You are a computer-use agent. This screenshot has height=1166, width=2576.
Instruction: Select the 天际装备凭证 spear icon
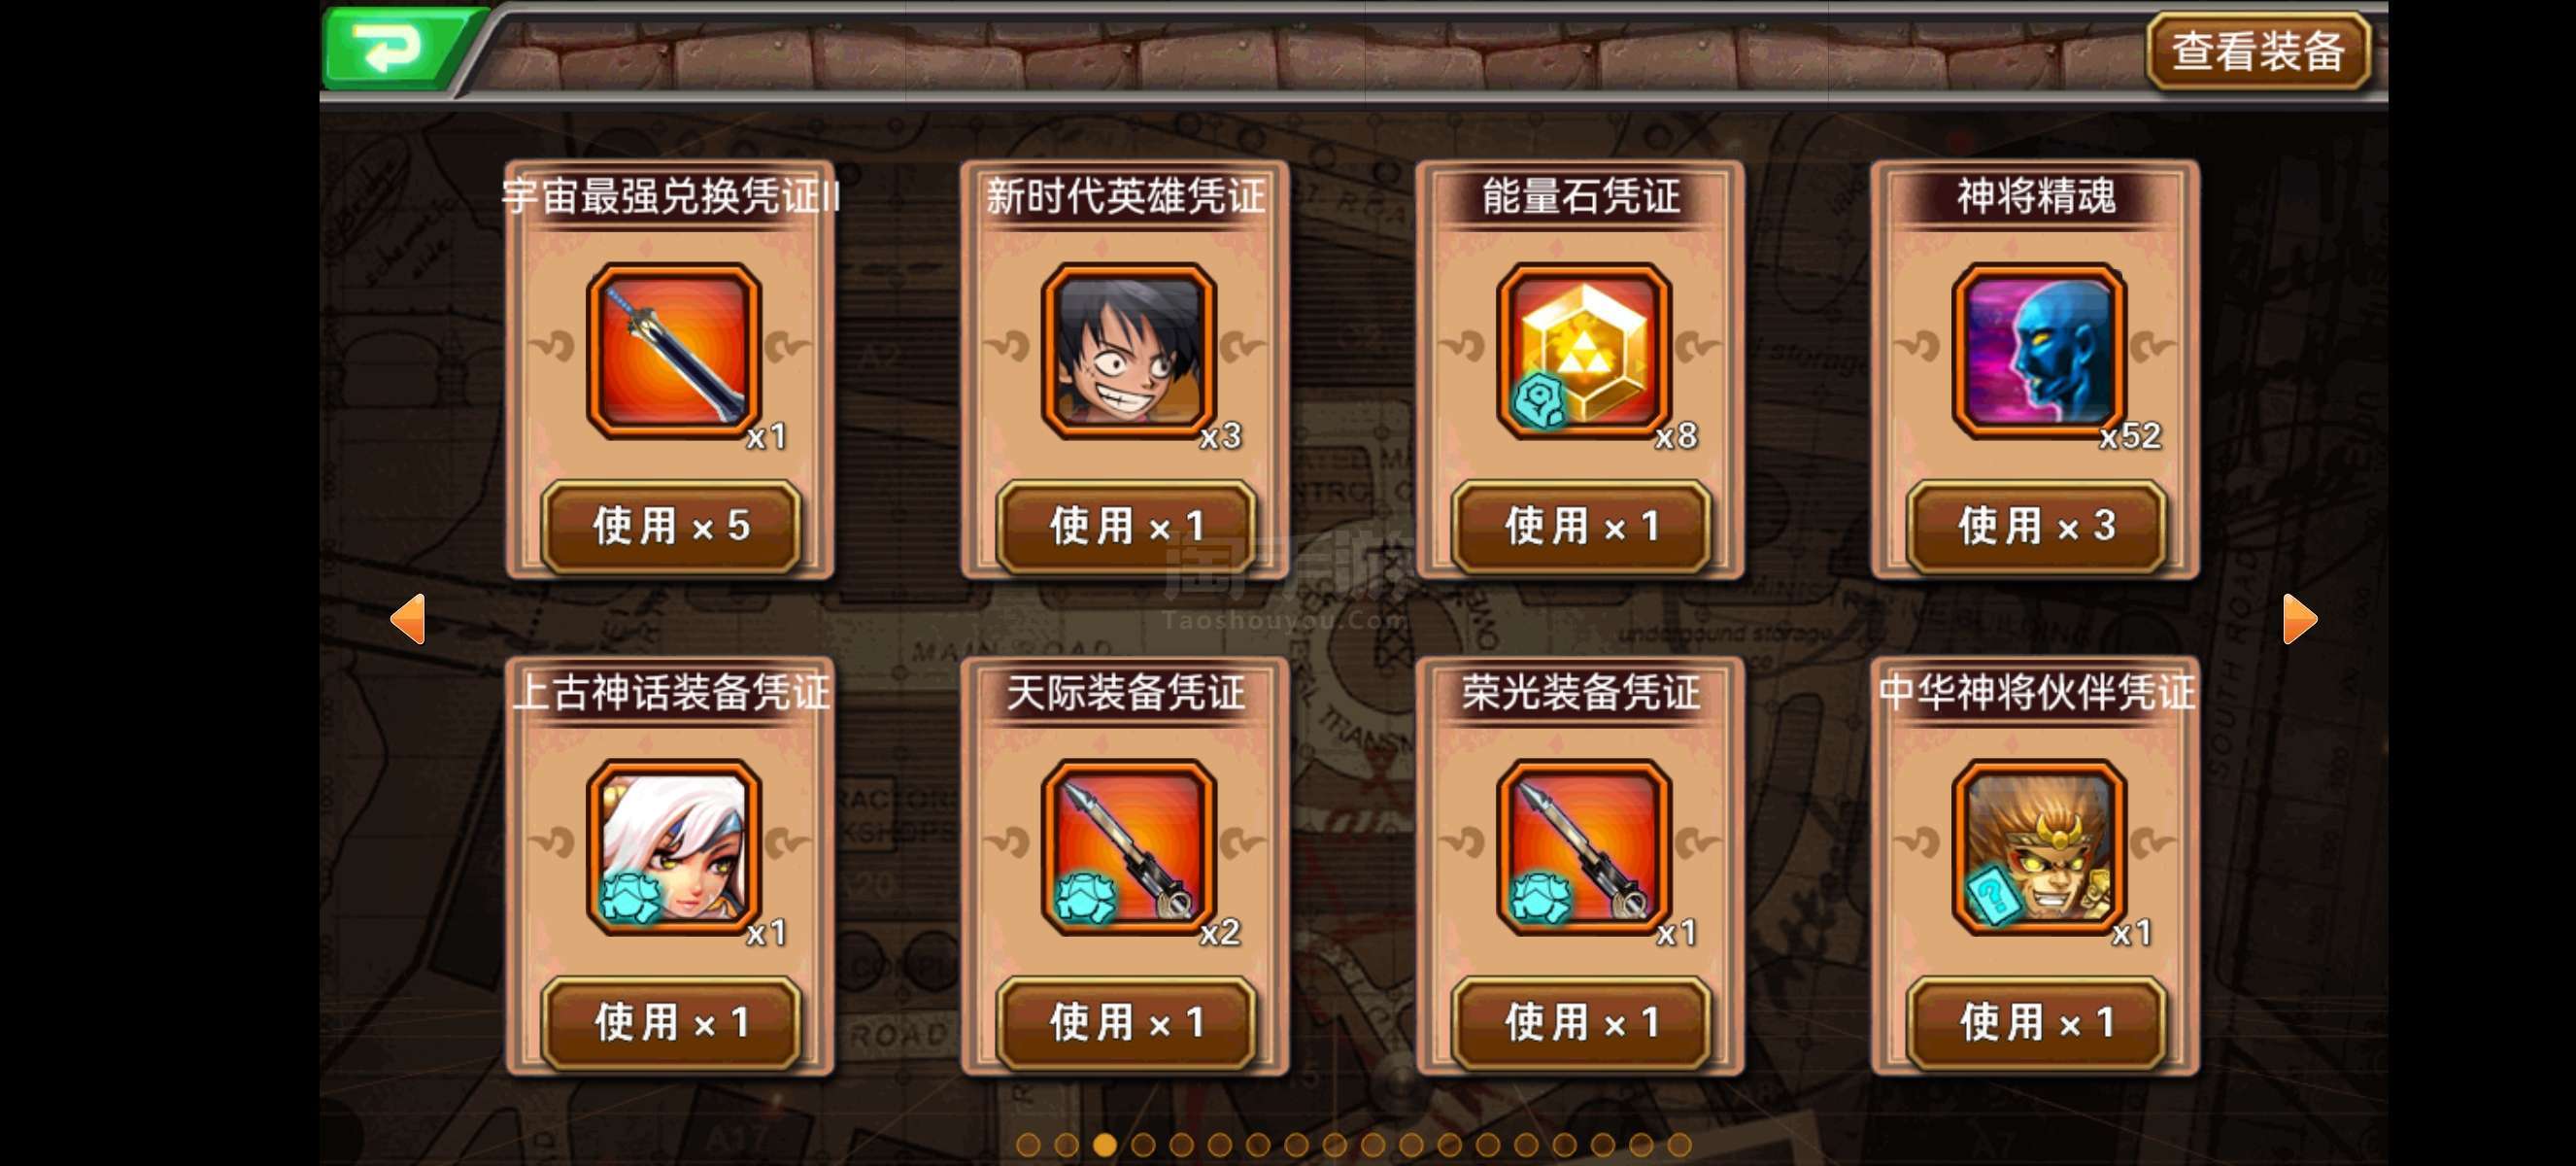pos(1128,847)
